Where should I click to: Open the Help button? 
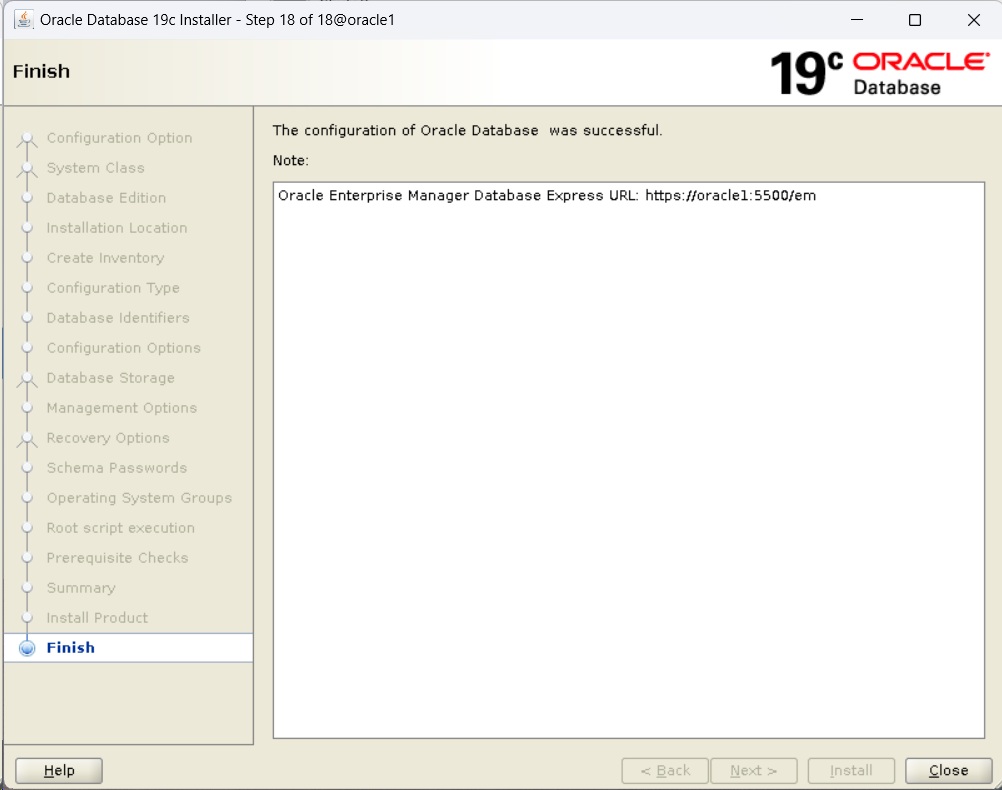click(59, 771)
